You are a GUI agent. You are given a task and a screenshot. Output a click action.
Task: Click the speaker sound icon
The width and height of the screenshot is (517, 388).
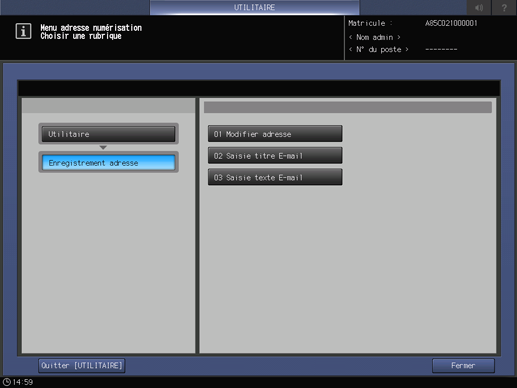point(479,7)
